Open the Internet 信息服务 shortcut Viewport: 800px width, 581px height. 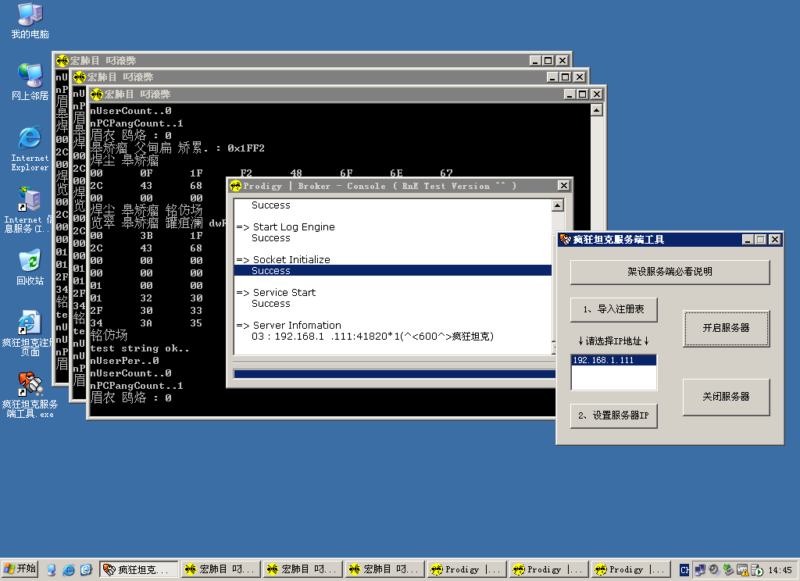[x=30, y=200]
